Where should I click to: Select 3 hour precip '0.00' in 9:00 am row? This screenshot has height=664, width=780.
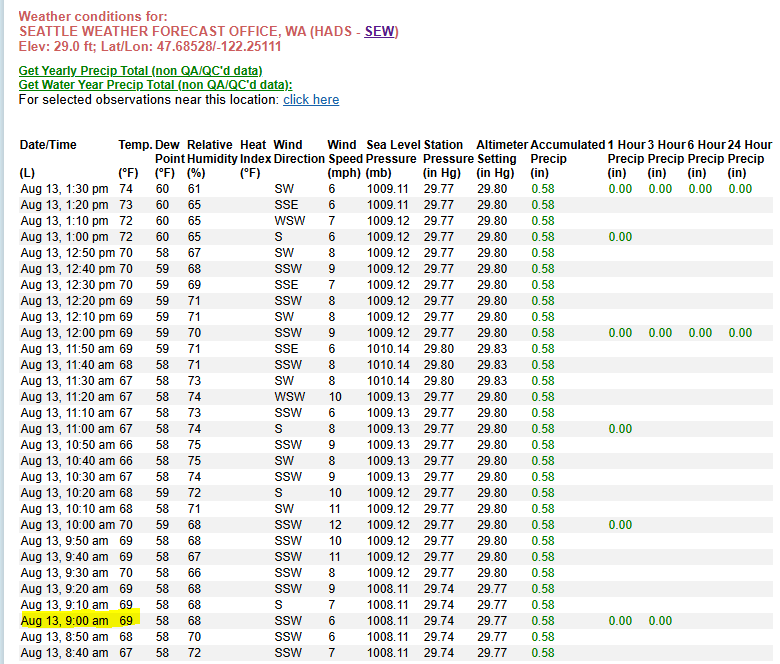pos(660,621)
